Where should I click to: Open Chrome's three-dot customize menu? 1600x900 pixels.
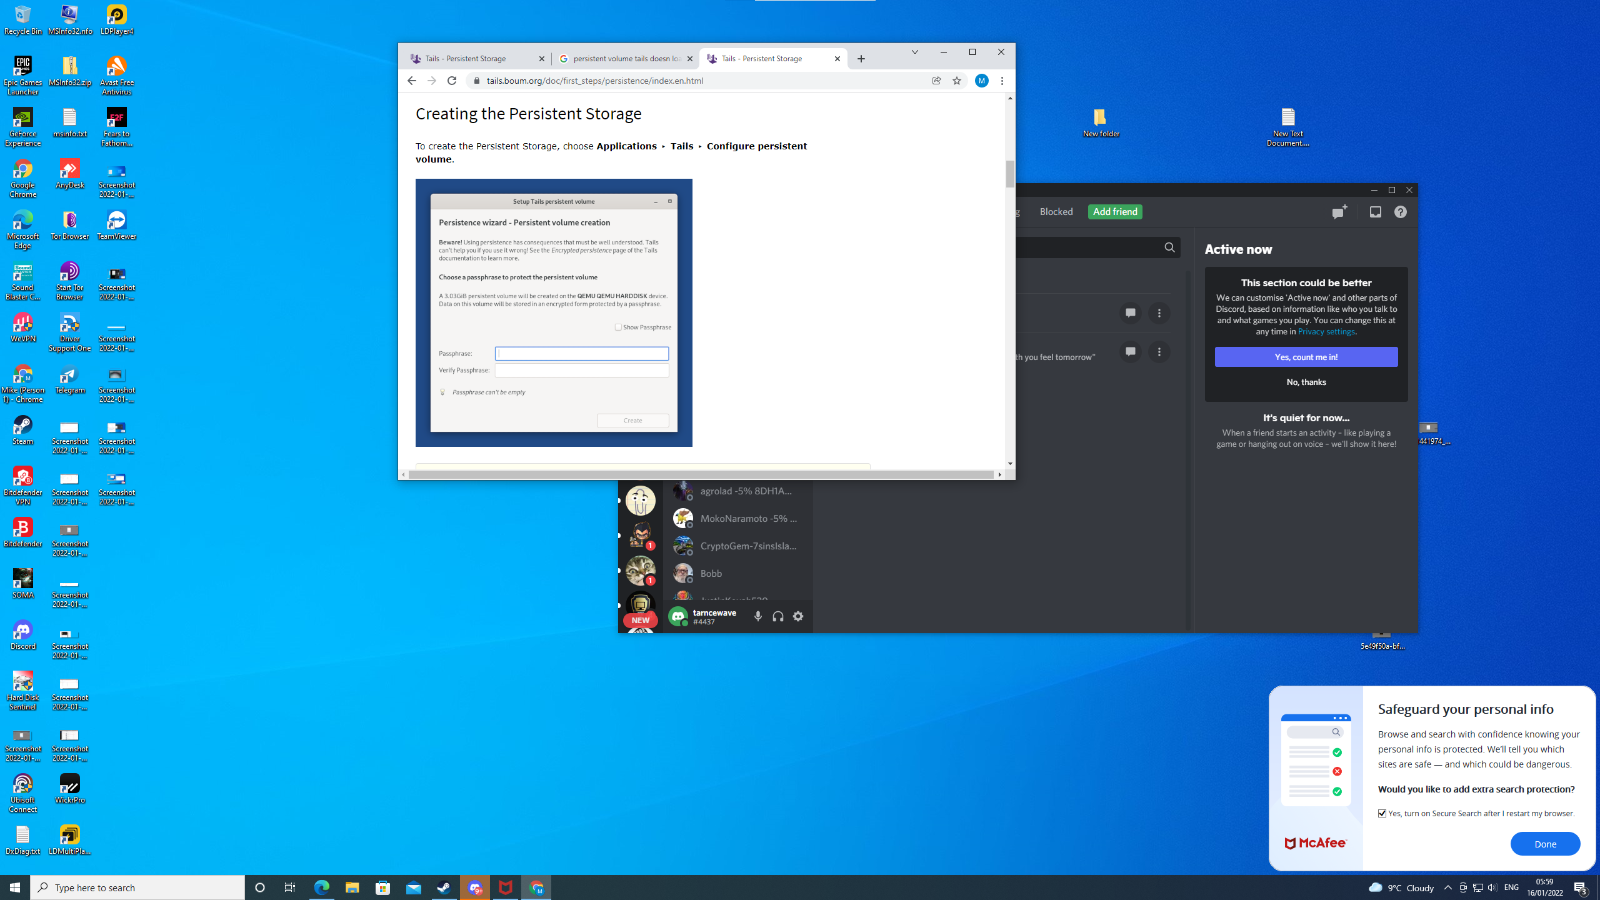point(1002,81)
